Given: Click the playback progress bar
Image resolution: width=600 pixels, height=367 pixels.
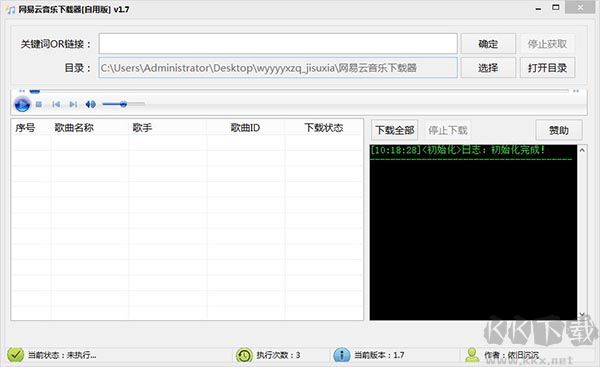Looking at the screenshot, I should tap(299, 91).
